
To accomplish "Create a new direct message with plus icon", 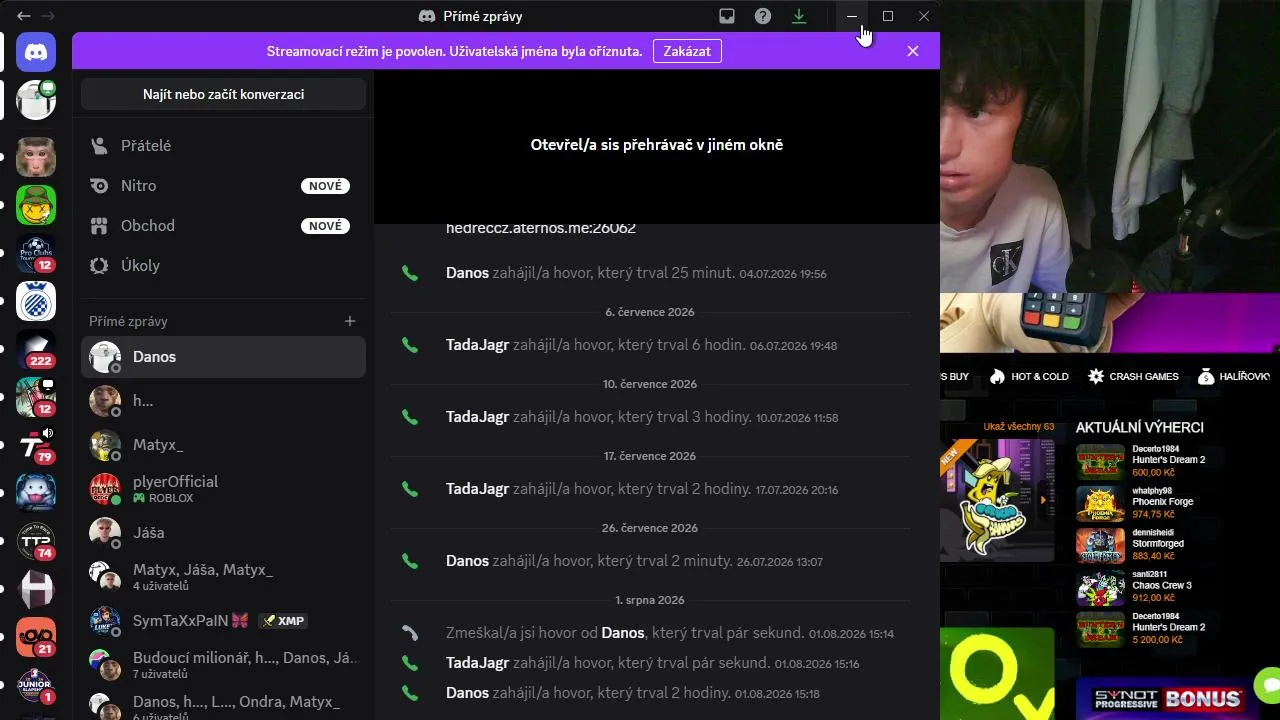I will click(350, 321).
